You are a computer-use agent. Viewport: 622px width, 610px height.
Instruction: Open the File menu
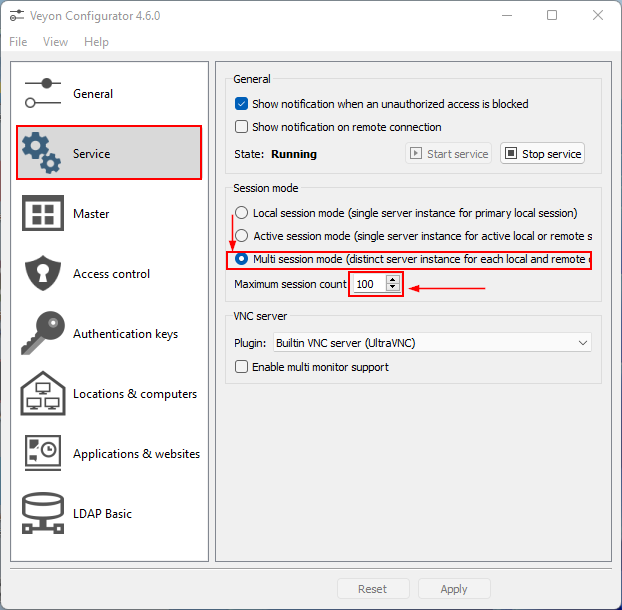point(18,42)
